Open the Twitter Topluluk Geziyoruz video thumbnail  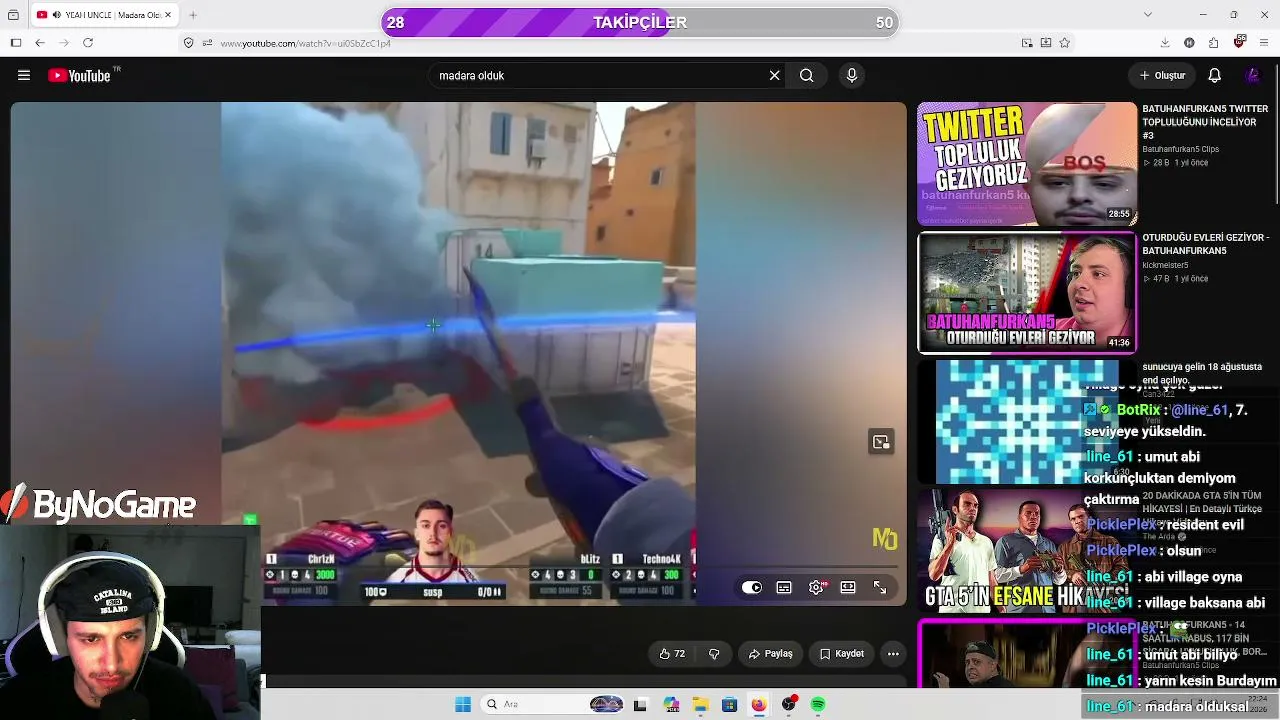pos(1027,164)
